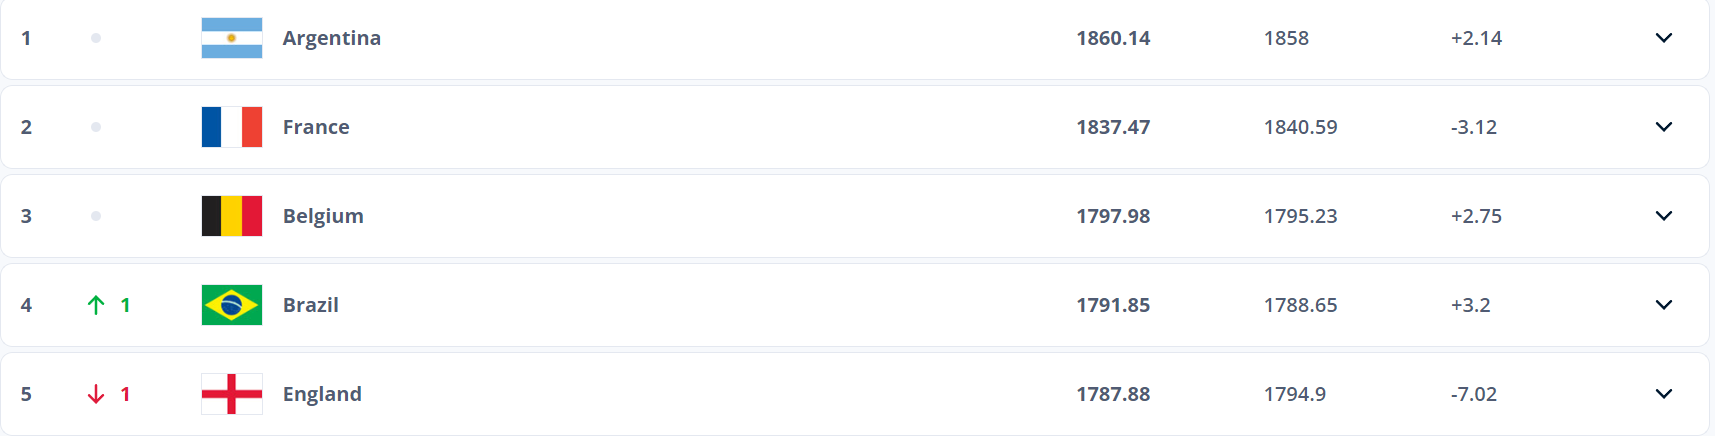Image resolution: width=1715 pixels, height=436 pixels.
Task: Click Brazil's green up arrow indicator
Action: pyautogui.click(x=96, y=305)
